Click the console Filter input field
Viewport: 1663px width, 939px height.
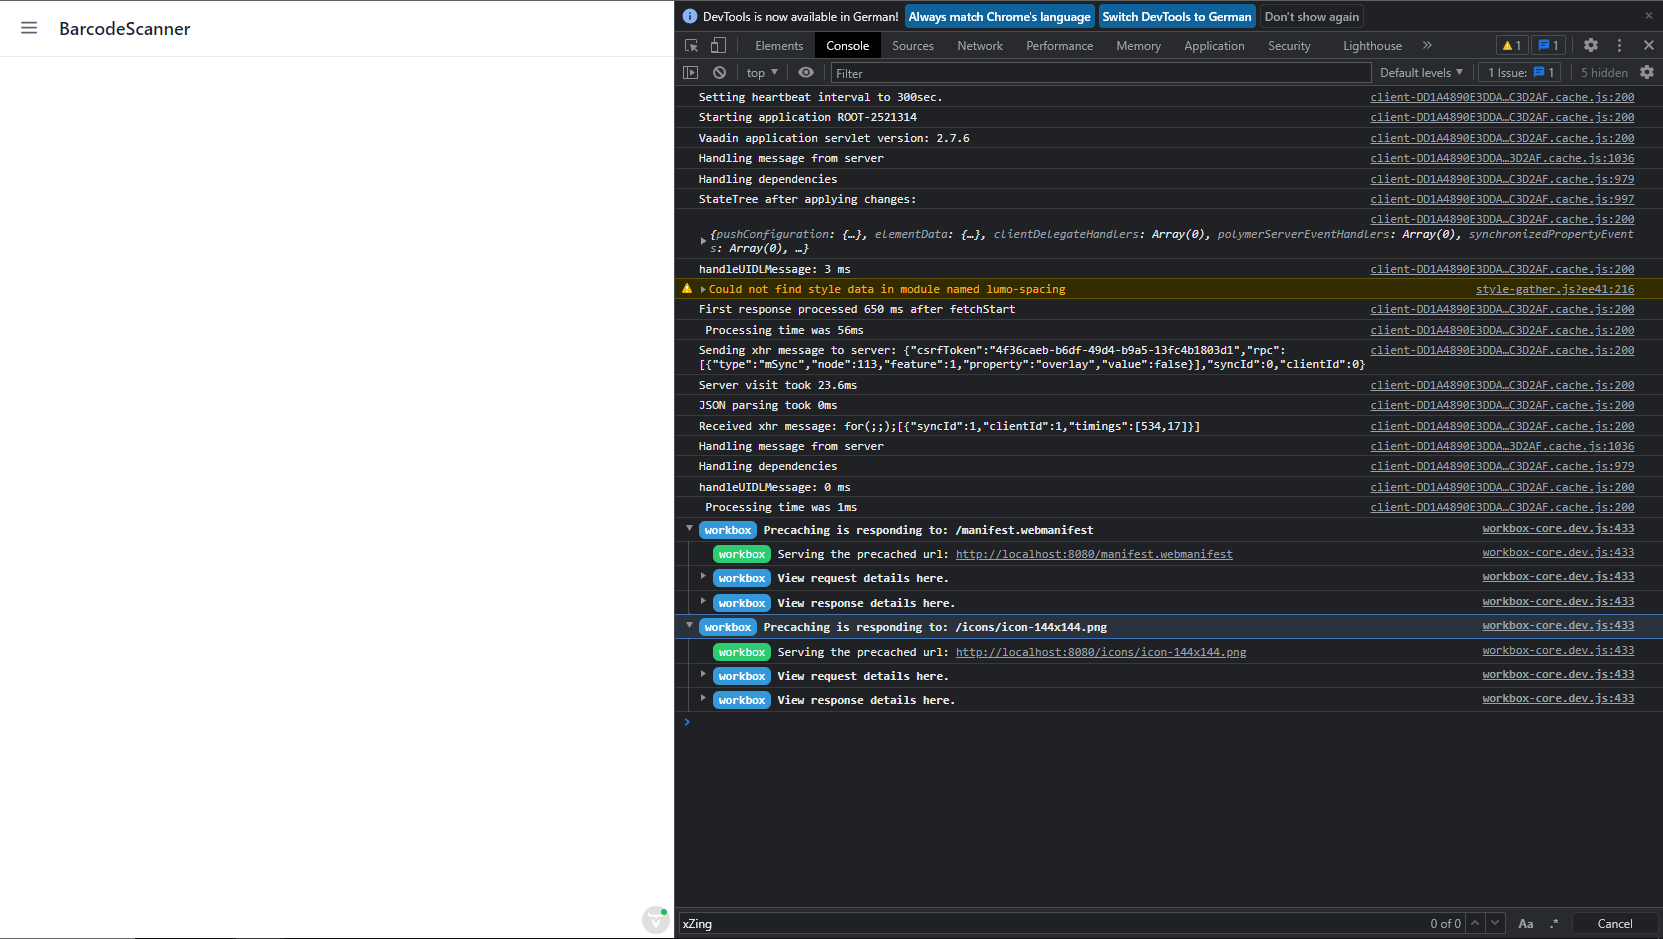[x=1100, y=73]
